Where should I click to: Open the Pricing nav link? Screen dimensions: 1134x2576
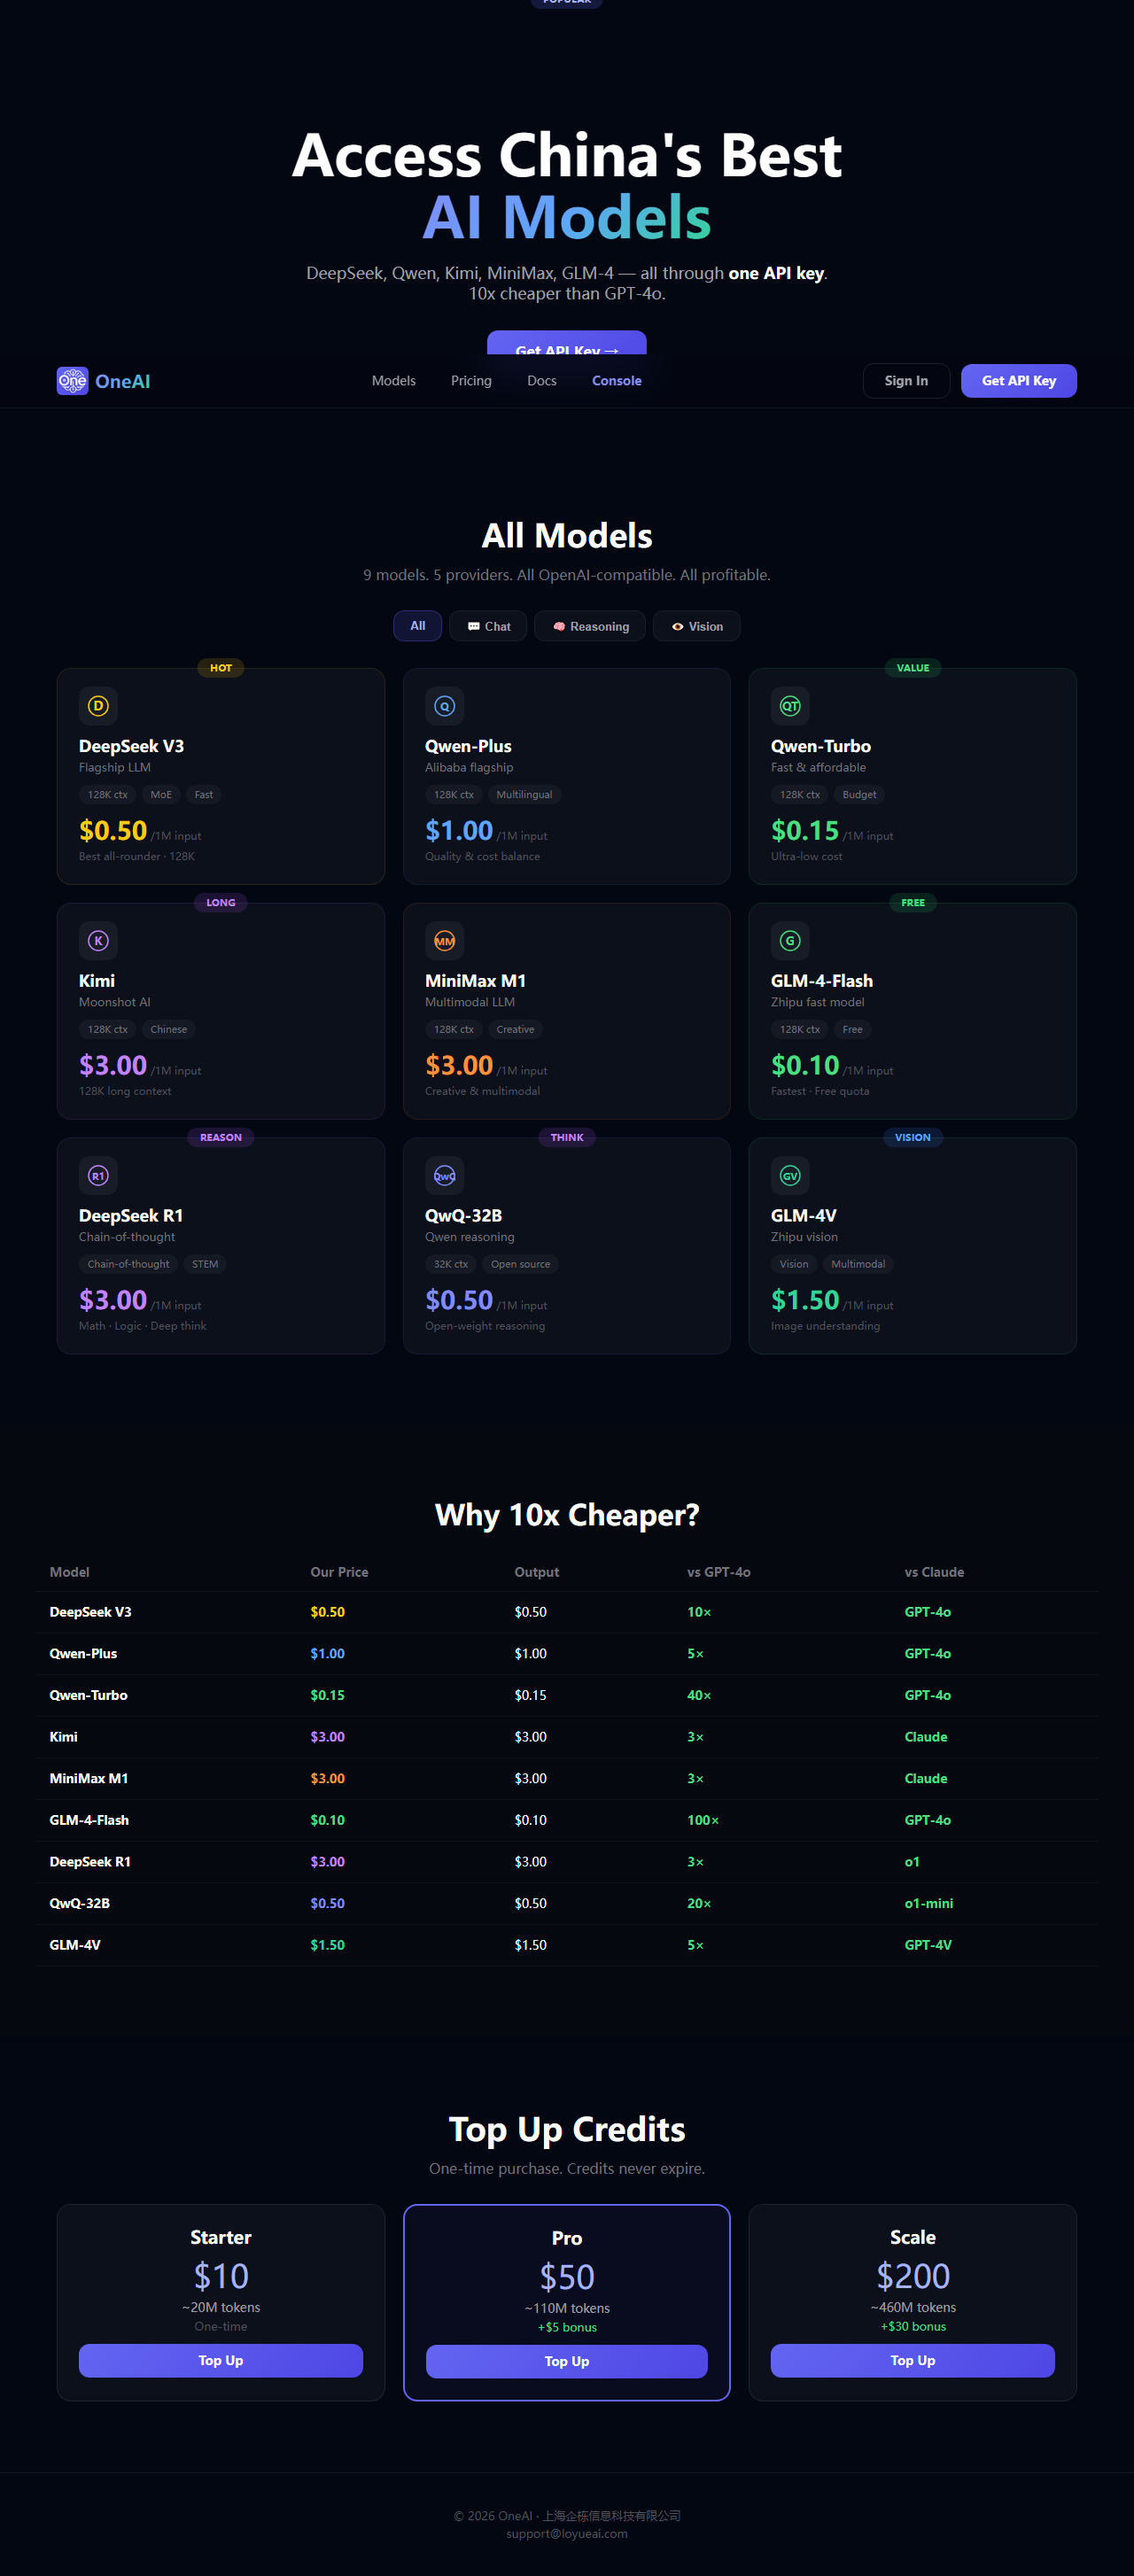pos(471,381)
